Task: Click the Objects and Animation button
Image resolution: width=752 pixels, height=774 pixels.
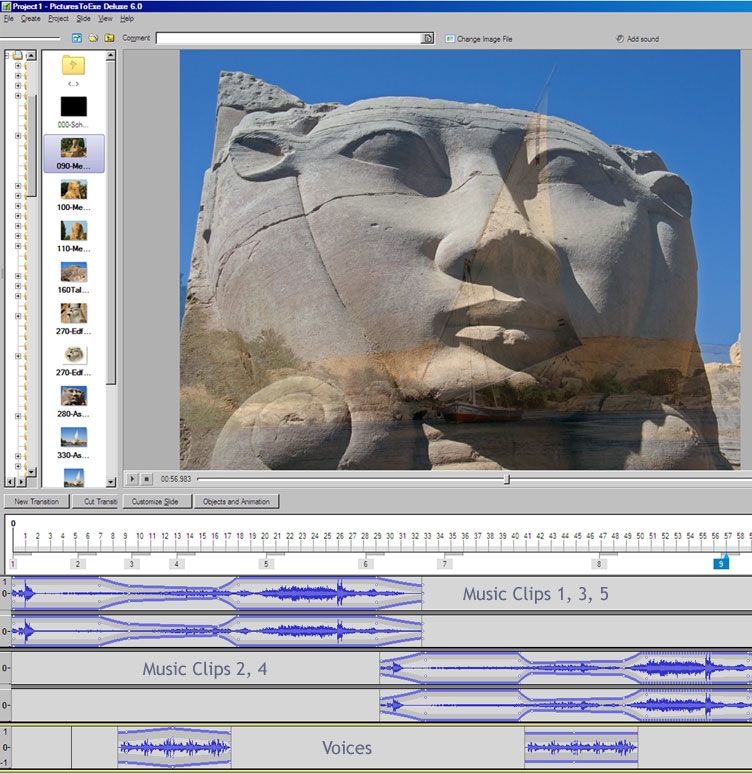Action: click(x=235, y=501)
